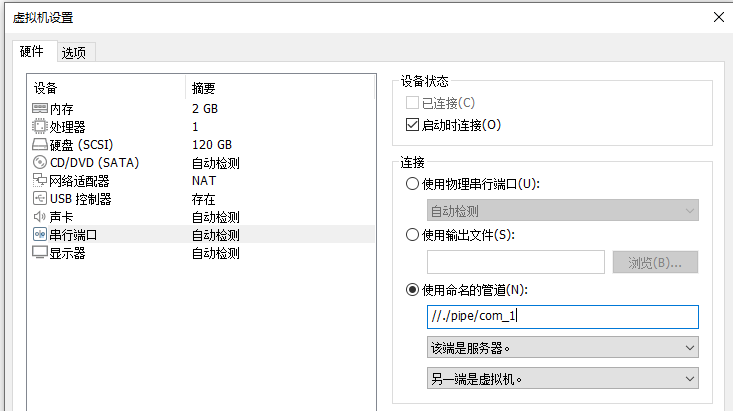Open the 该端是服务器 dropdown
This screenshot has width=733, height=411.
pos(561,347)
